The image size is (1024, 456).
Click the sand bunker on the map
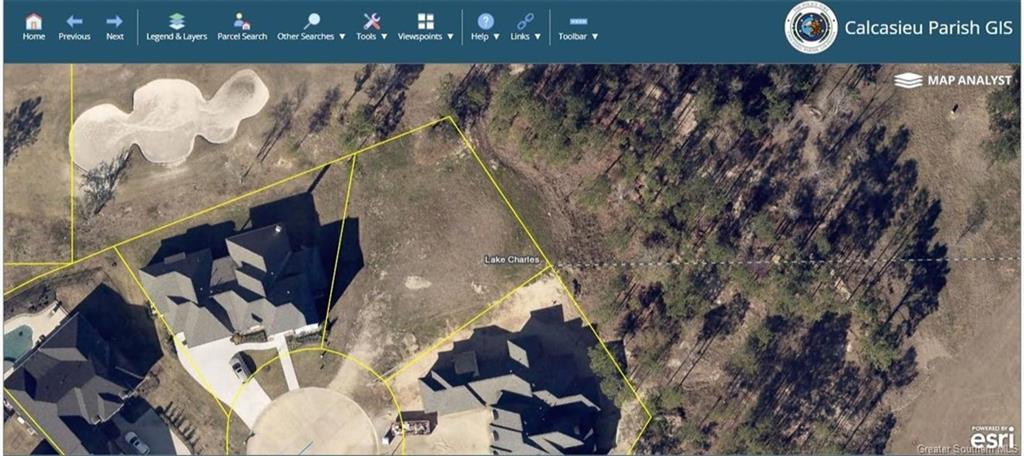[x=165, y=120]
